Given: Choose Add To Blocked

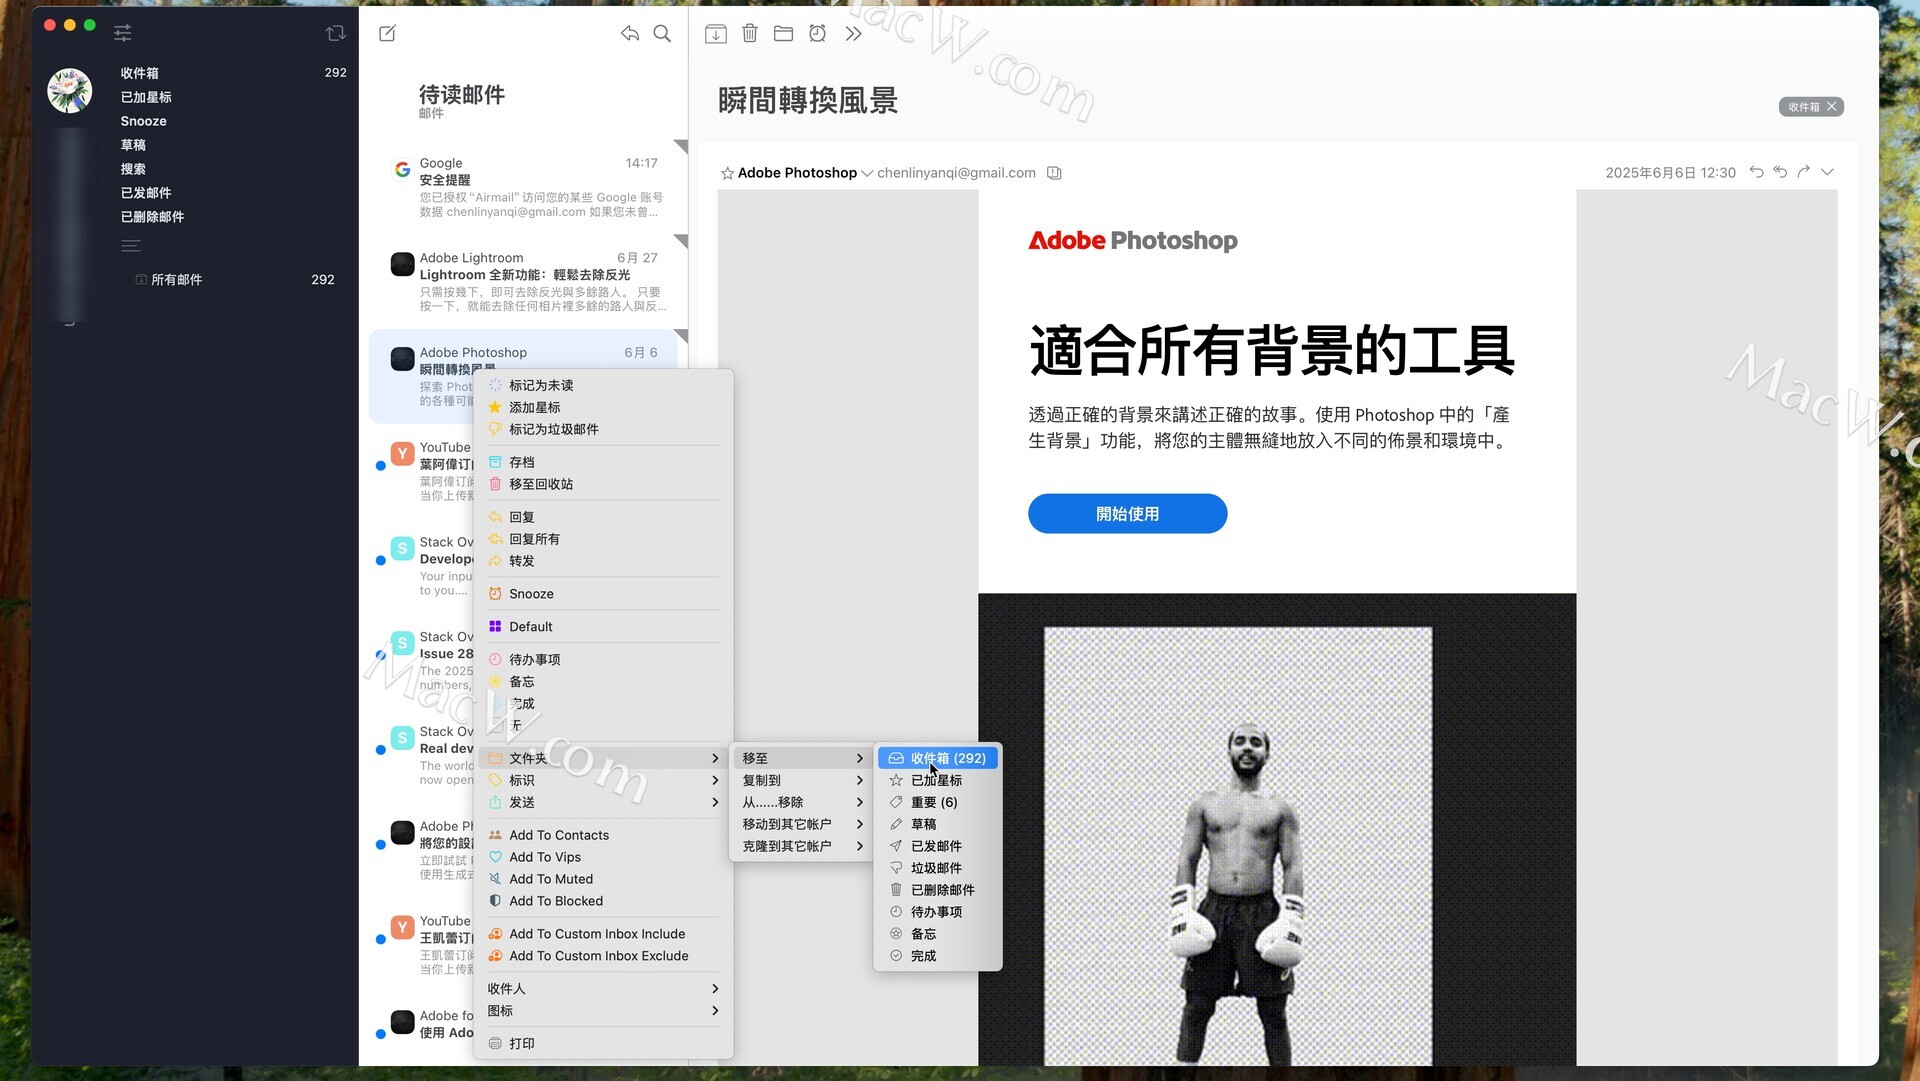Looking at the screenshot, I should (x=603, y=901).
